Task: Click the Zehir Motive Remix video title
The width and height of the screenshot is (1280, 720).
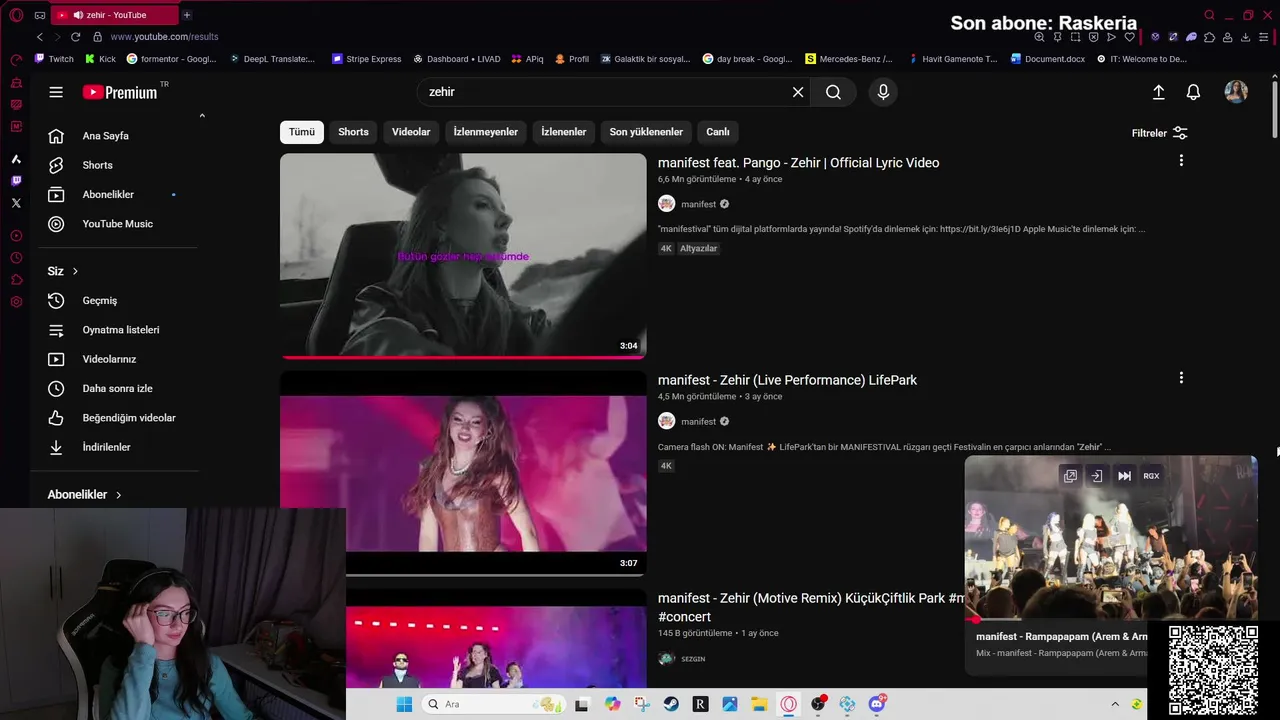Action: (x=811, y=607)
